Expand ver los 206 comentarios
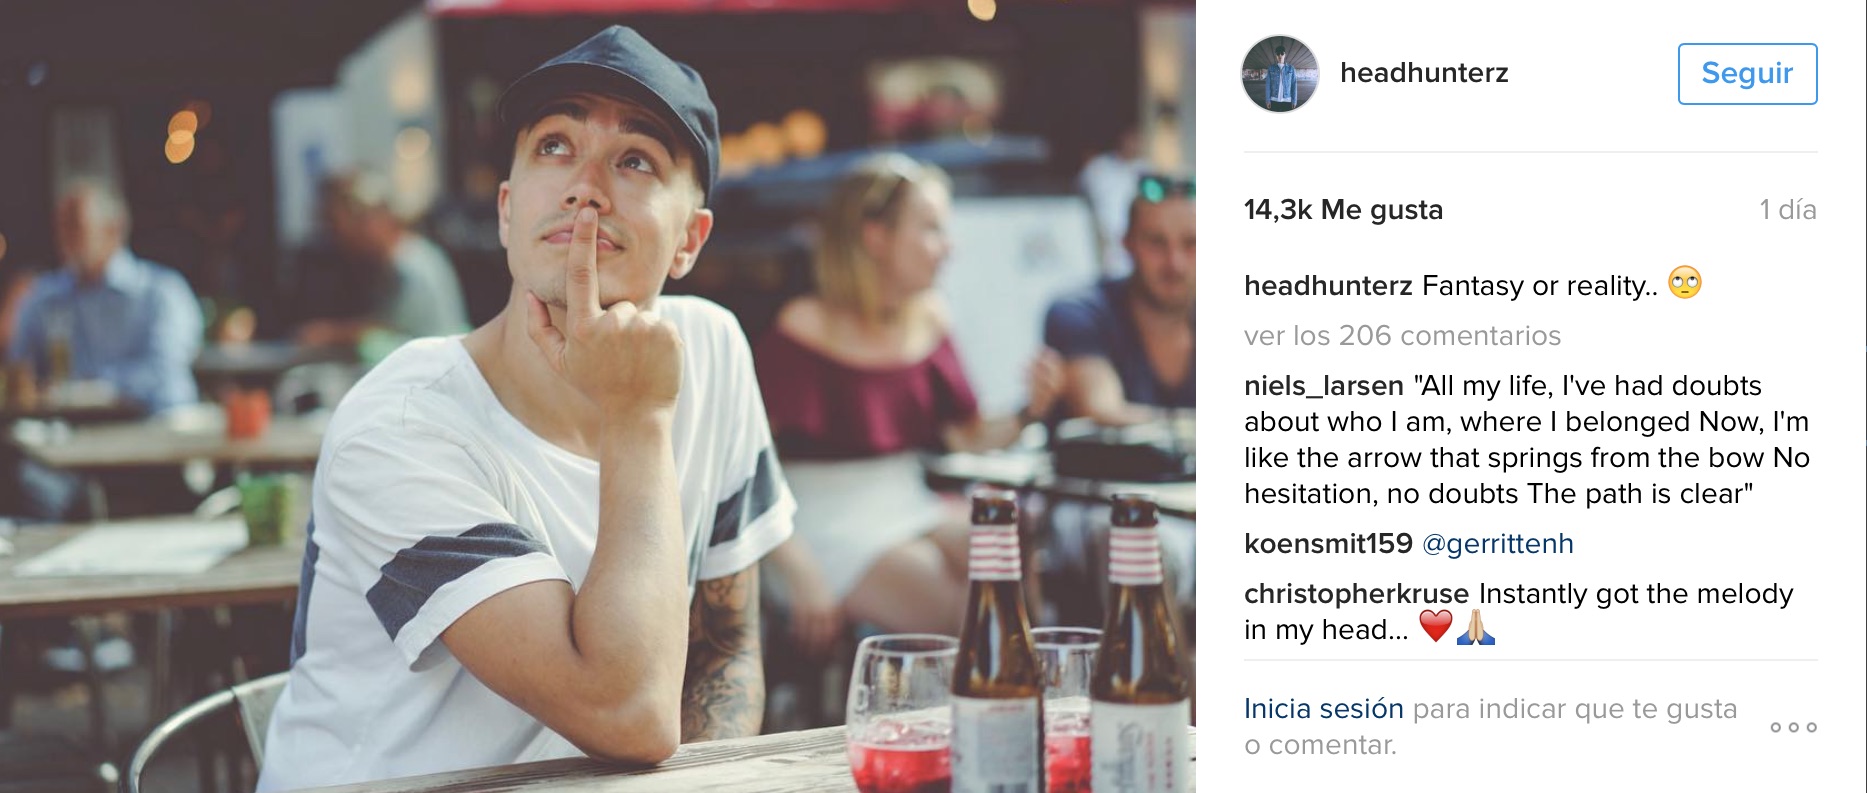Viewport: 1867px width, 793px height. coord(1402,336)
